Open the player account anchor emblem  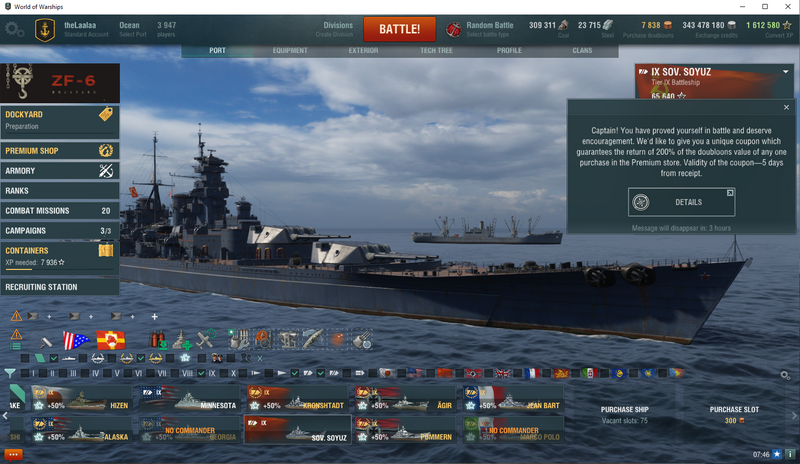tap(45, 30)
